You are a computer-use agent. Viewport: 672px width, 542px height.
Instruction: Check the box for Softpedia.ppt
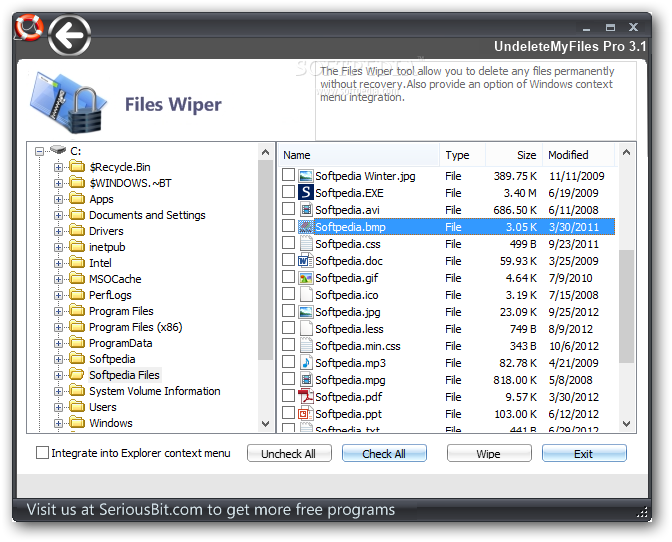(288, 413)
